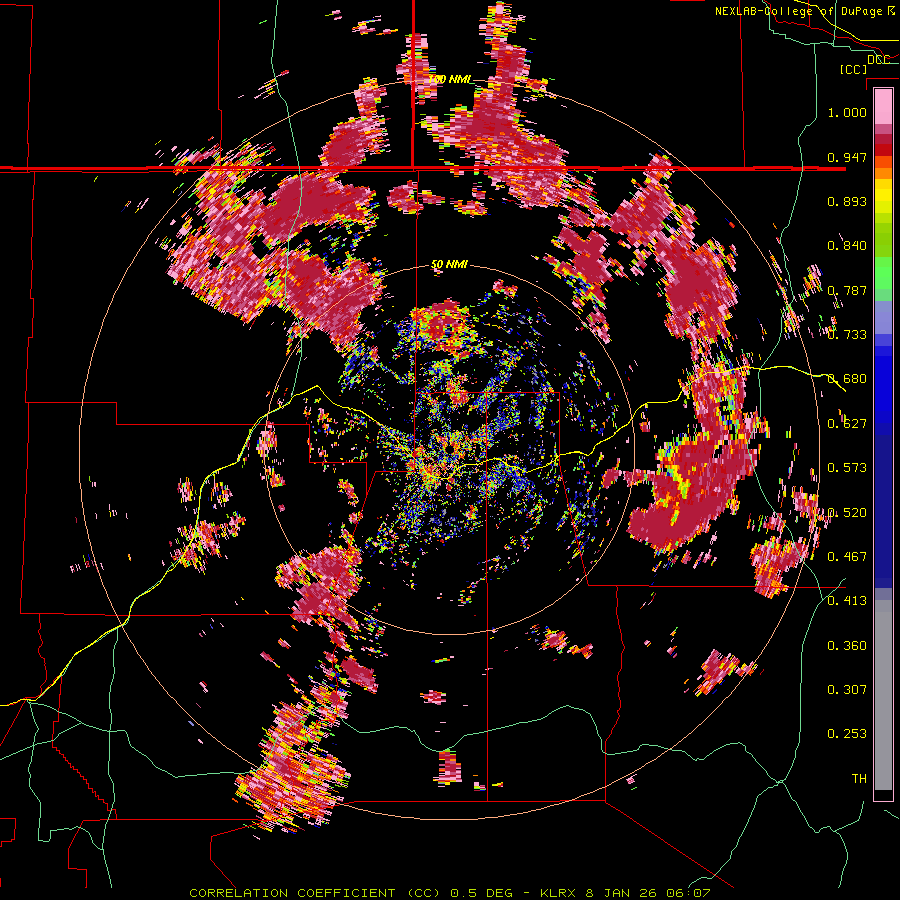Click the 0.787 legend value
900x900 pixels.
(x=847, y=290)
